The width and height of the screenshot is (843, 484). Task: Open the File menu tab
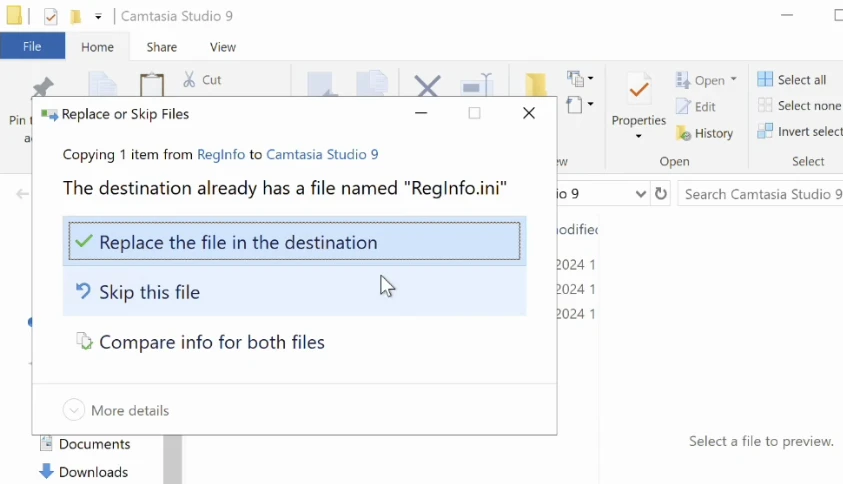(32, 46)
